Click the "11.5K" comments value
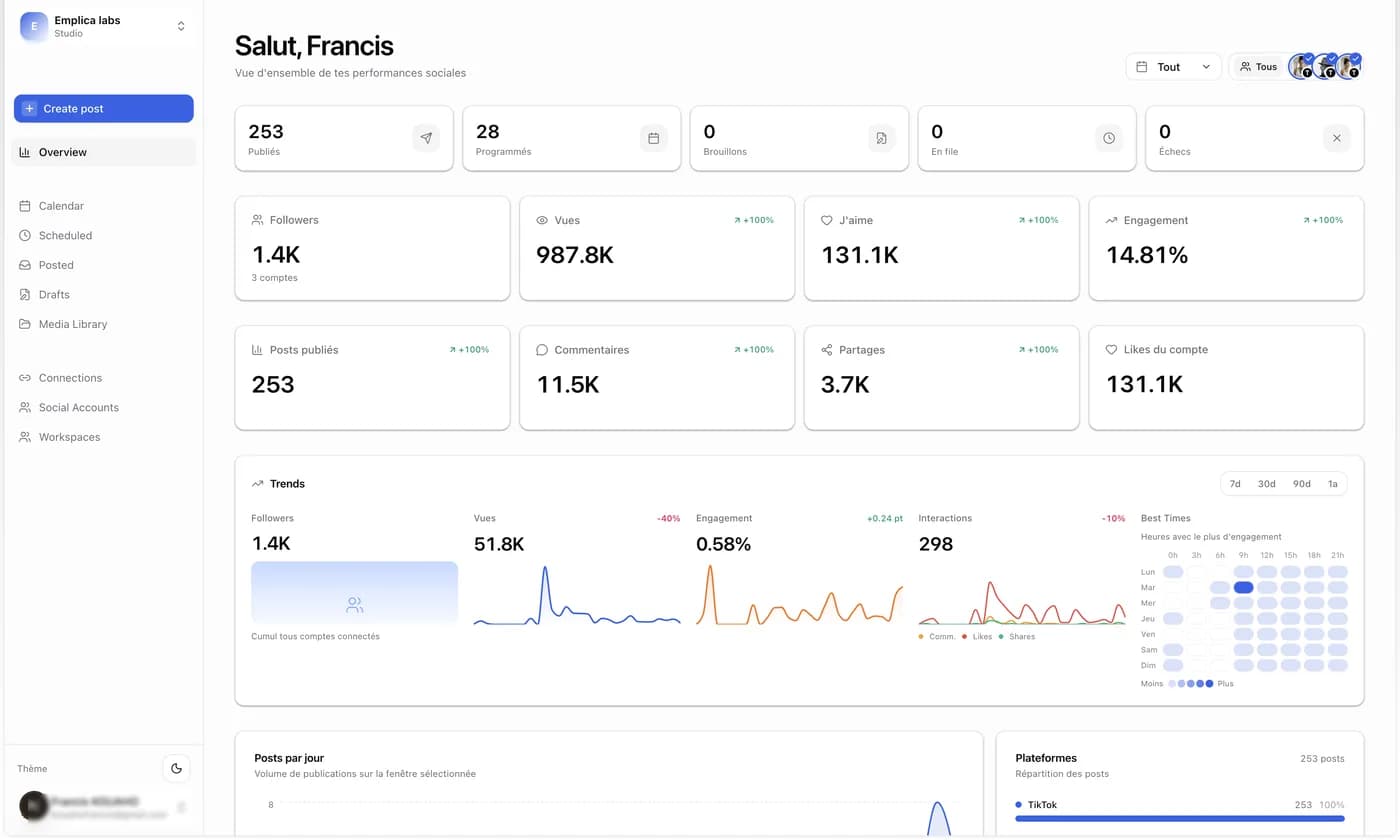 (x=568, y=385)
